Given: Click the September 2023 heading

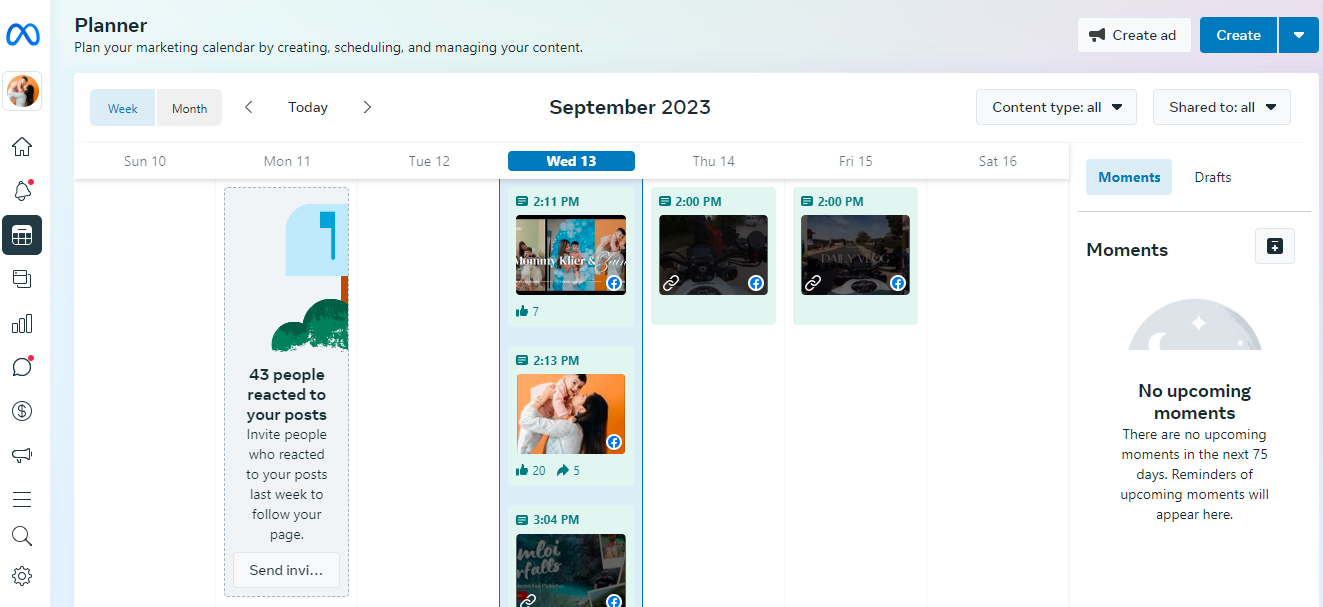Looking at the screenshot, I should tap(630, 107).
